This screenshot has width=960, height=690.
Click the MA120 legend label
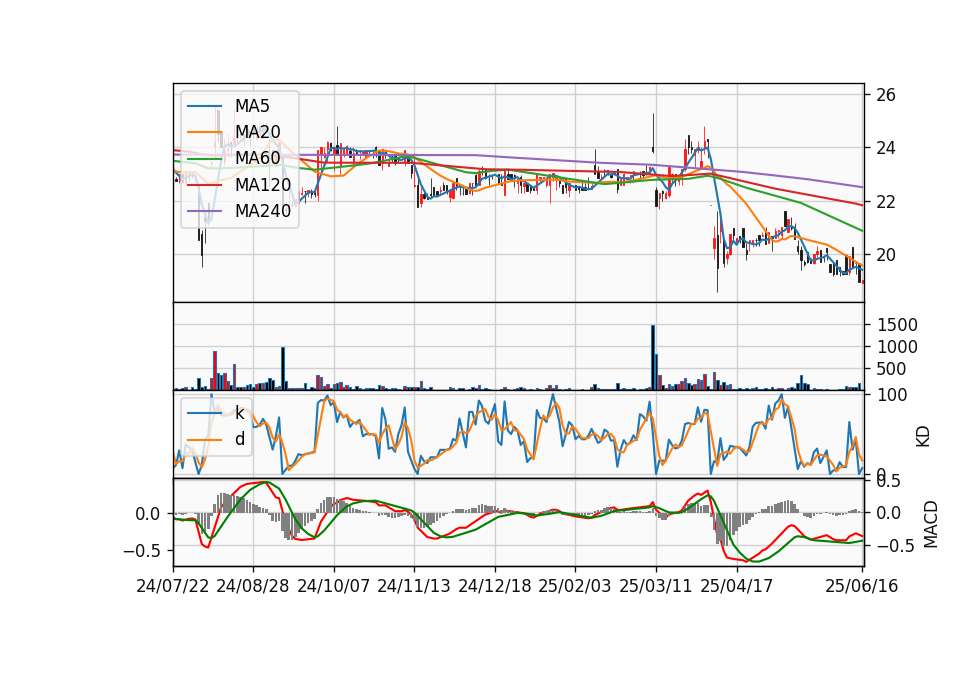pos(263,184)
